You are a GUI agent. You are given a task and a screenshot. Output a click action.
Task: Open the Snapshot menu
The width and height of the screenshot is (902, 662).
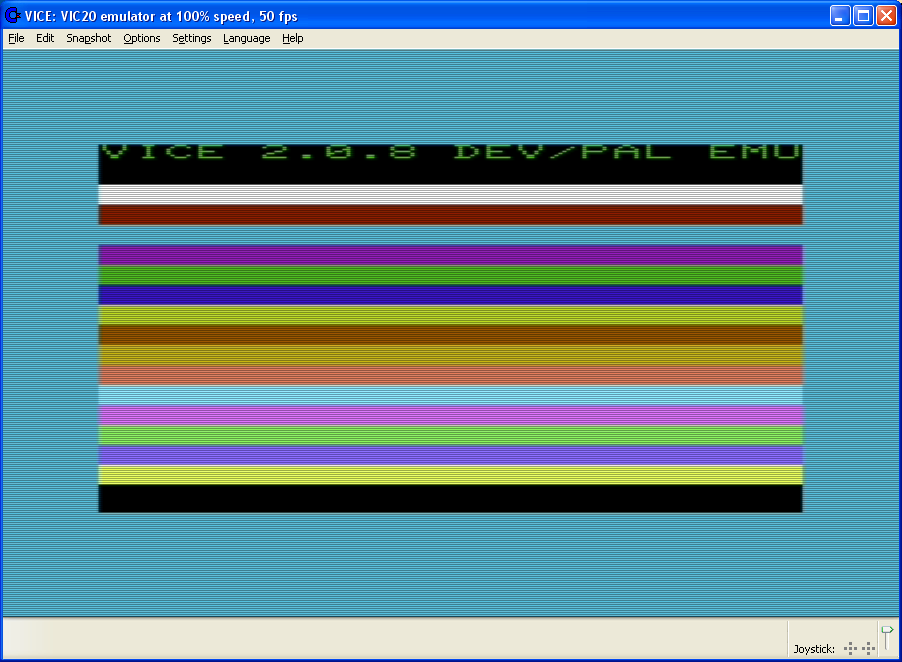point(89,39)
